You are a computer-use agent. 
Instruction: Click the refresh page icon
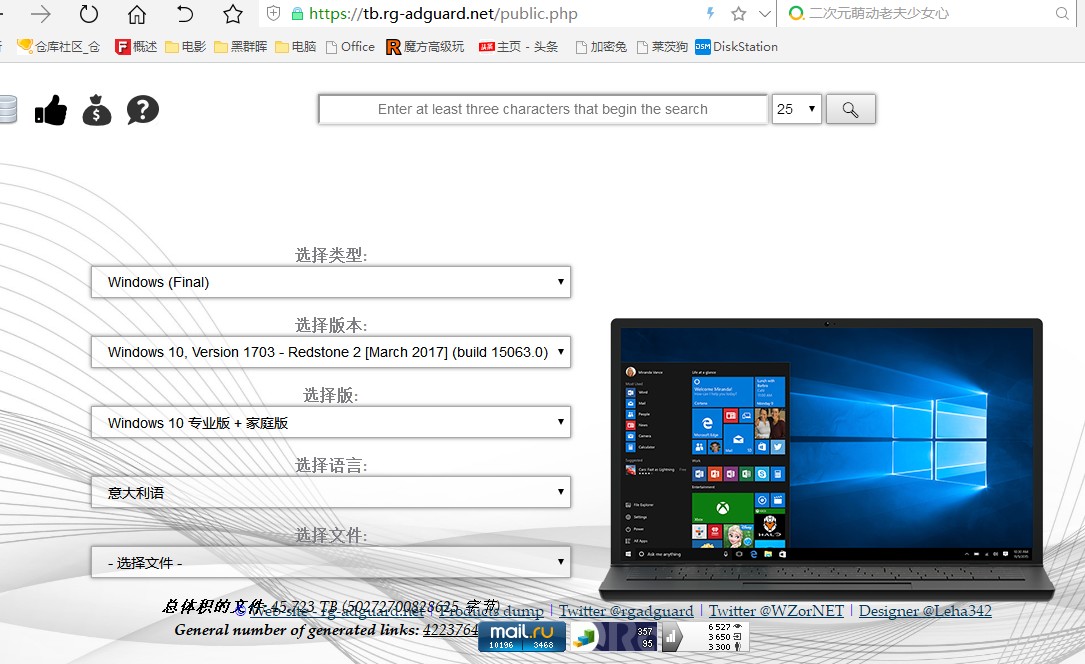point(89,14)
